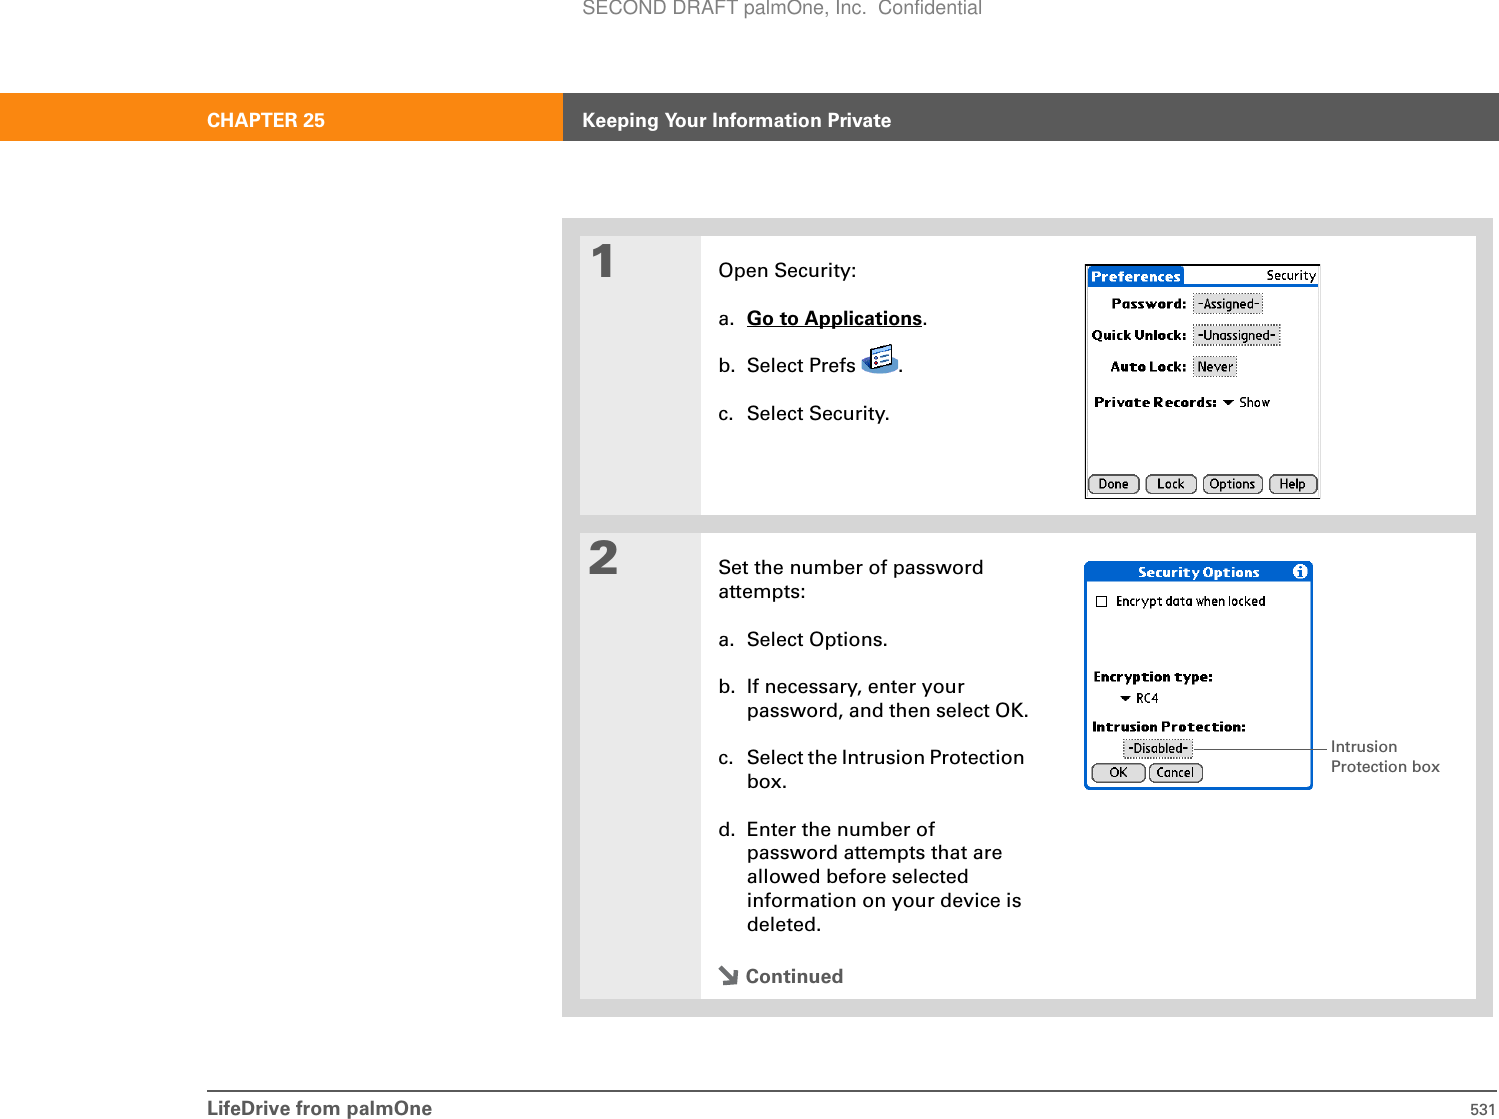Confirm with OK in Security Options

tap(1118, 772)
